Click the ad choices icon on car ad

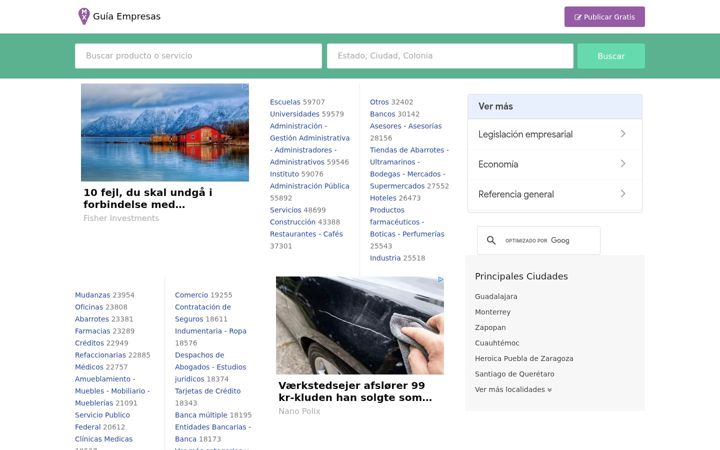coord(440,279)
